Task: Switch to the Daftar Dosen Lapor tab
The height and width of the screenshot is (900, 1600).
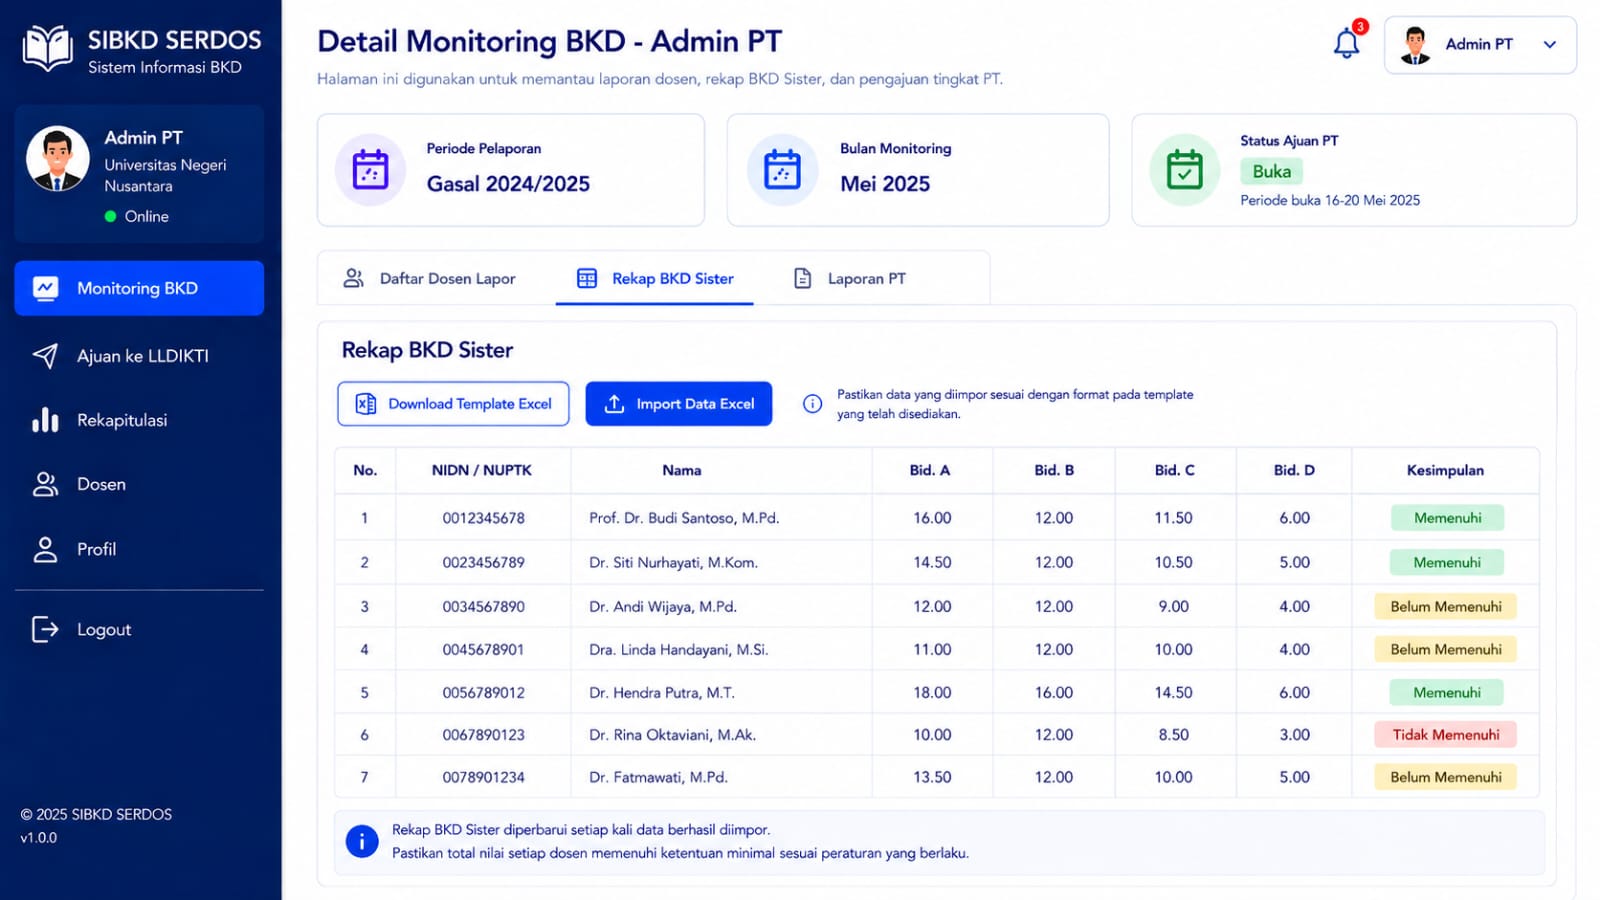Action: (x=430, y=278)
